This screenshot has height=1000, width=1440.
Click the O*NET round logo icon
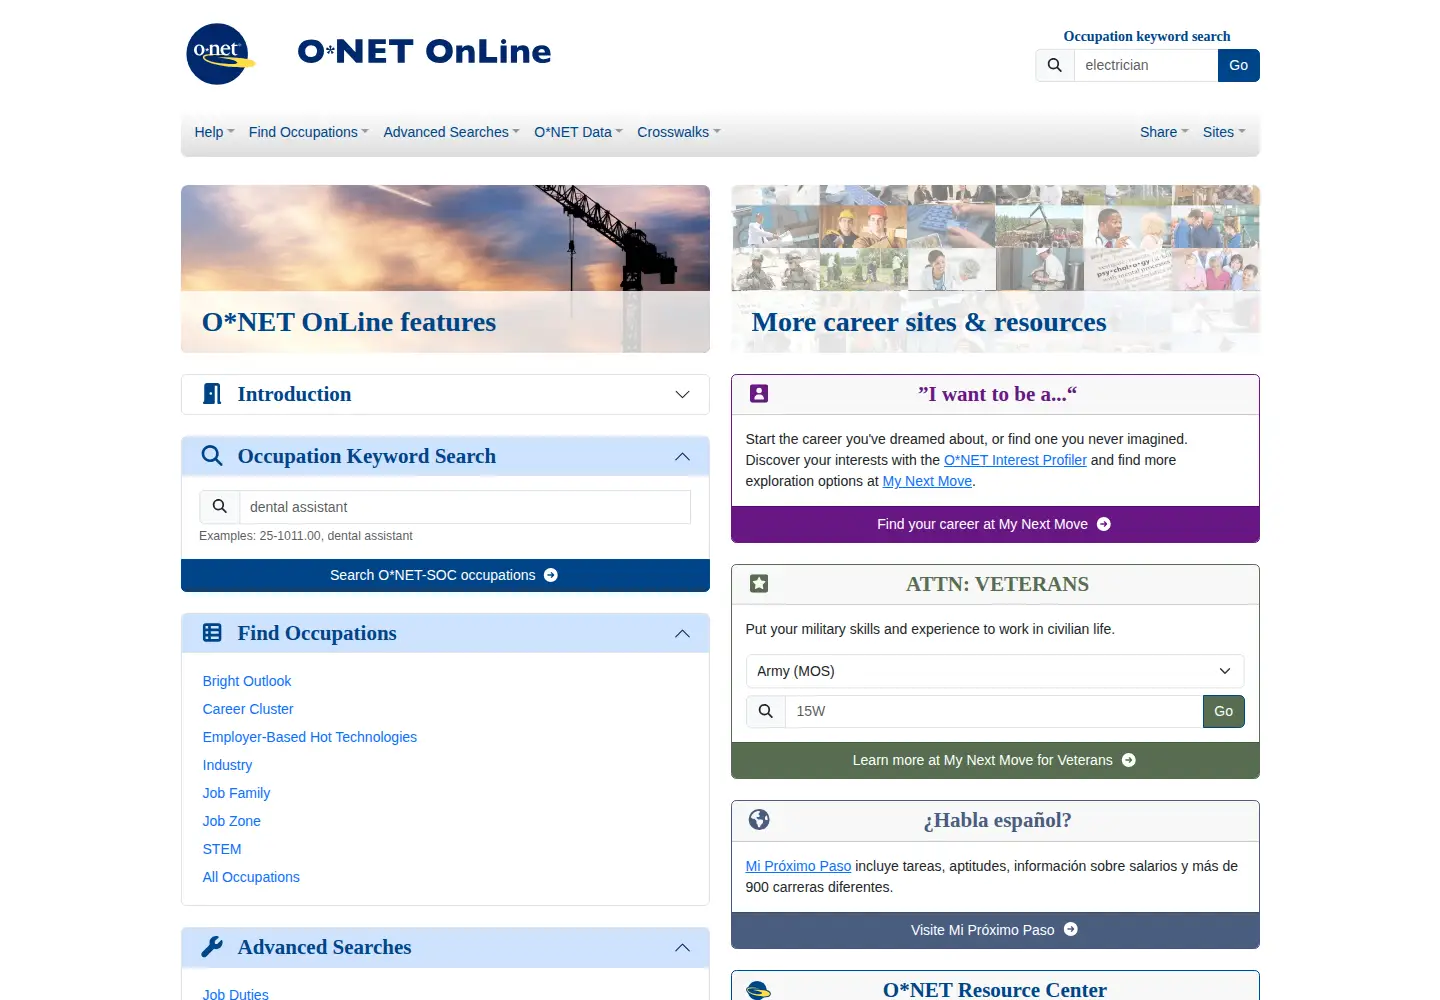220,54
